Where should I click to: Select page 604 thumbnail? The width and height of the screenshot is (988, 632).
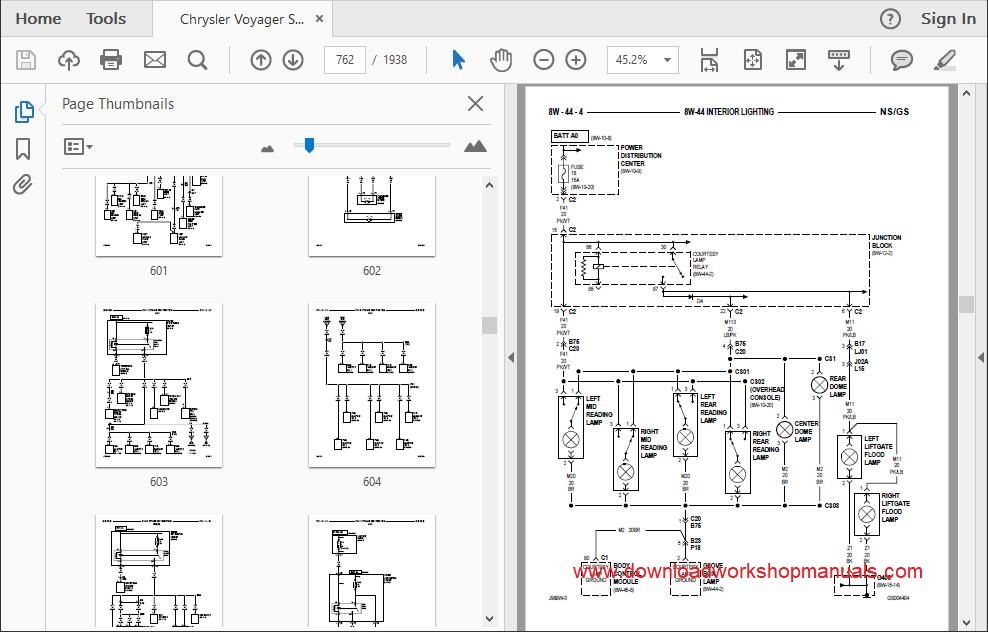point(372,385)
